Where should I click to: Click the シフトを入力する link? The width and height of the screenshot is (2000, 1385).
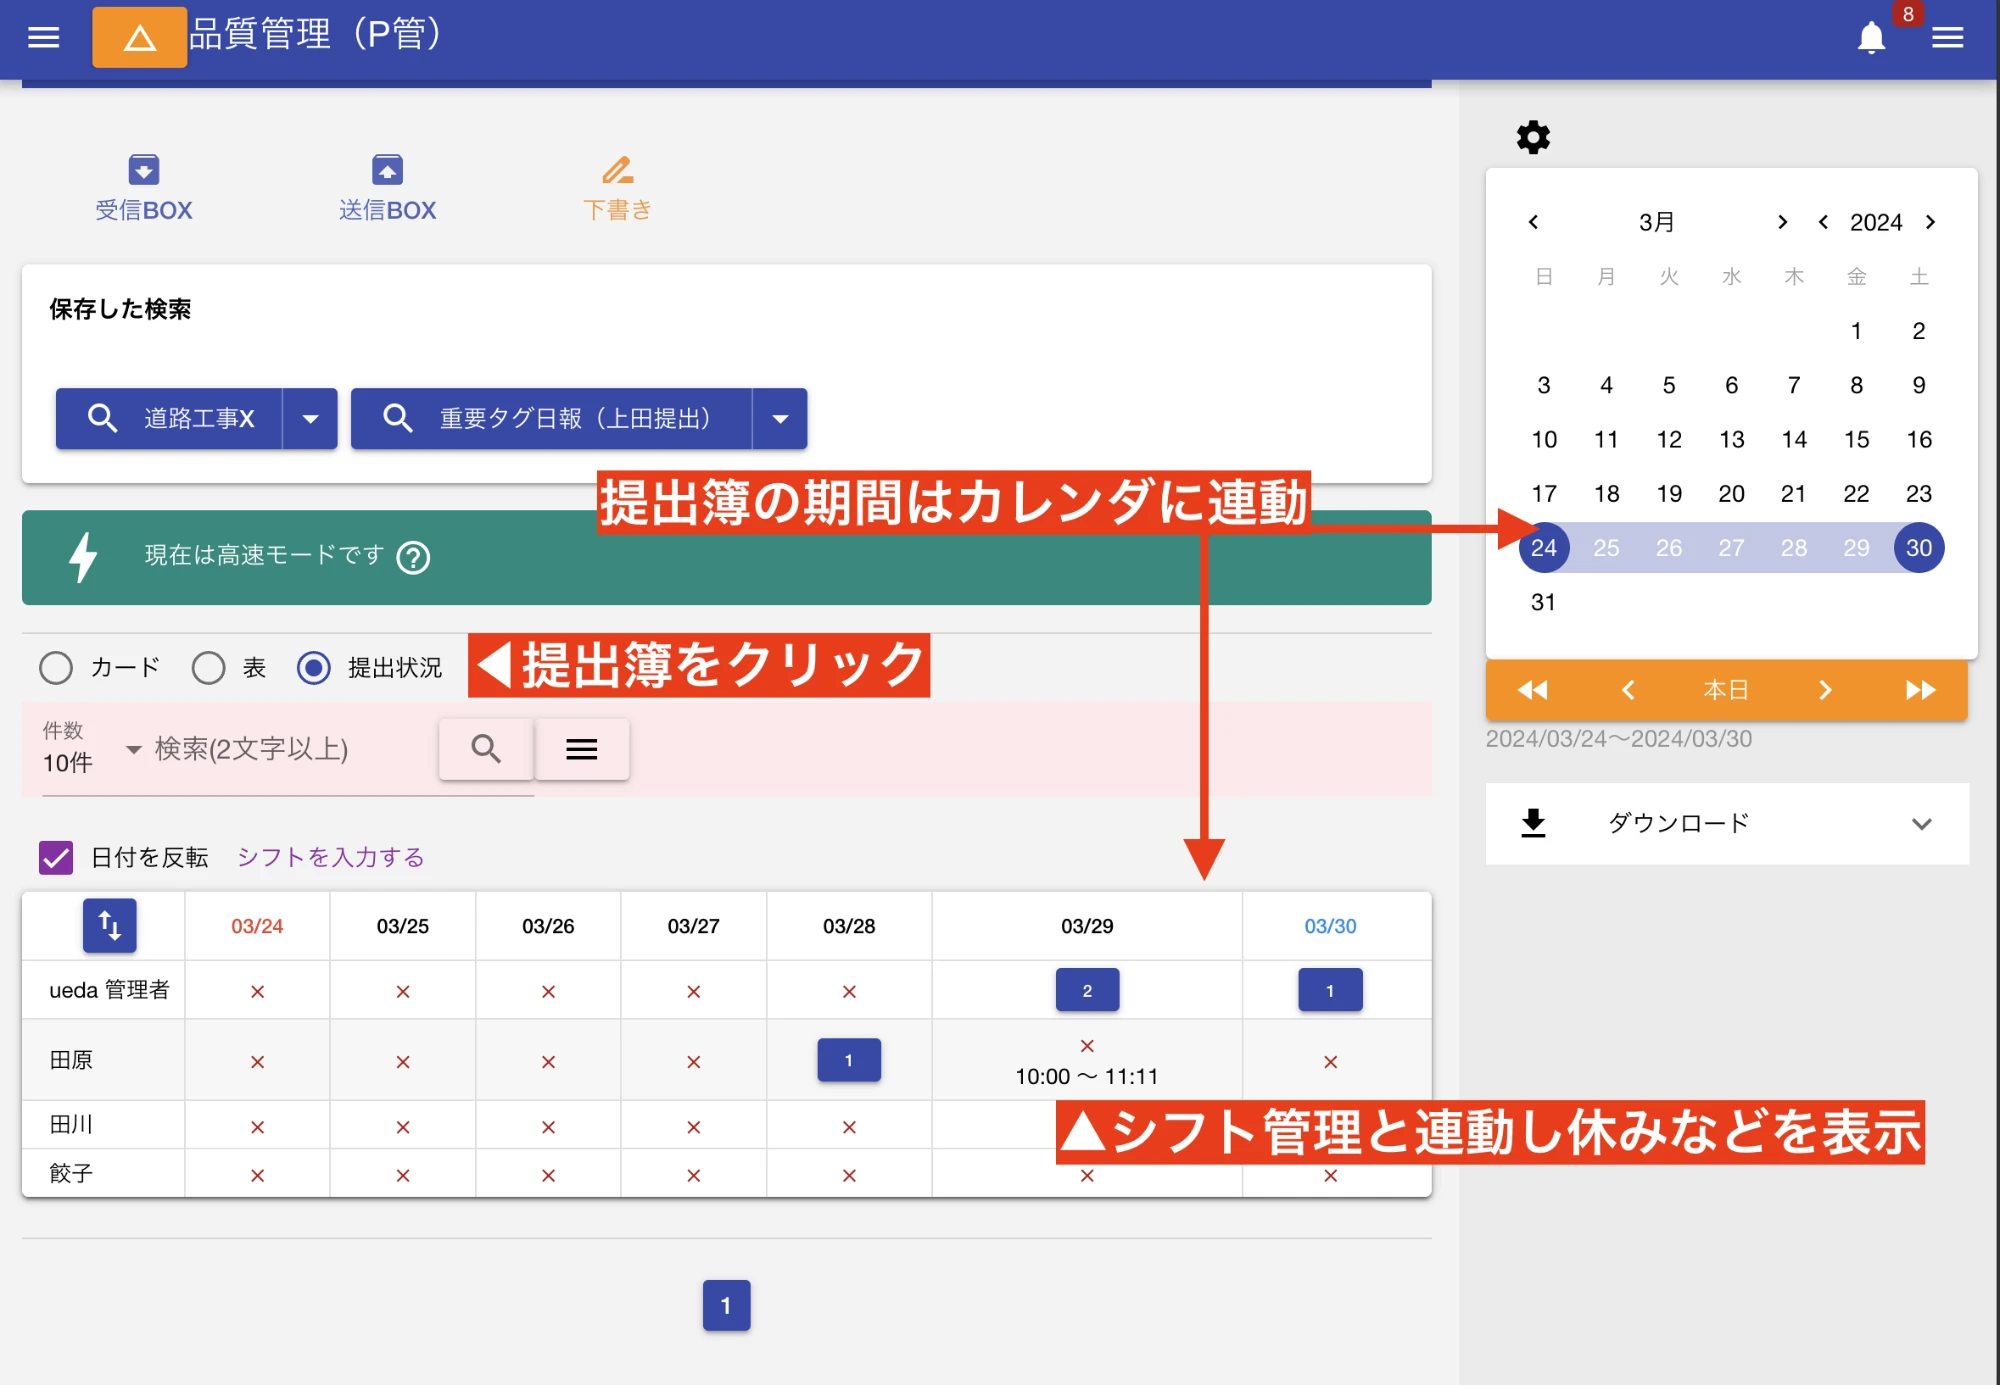(x=330, y=857)
